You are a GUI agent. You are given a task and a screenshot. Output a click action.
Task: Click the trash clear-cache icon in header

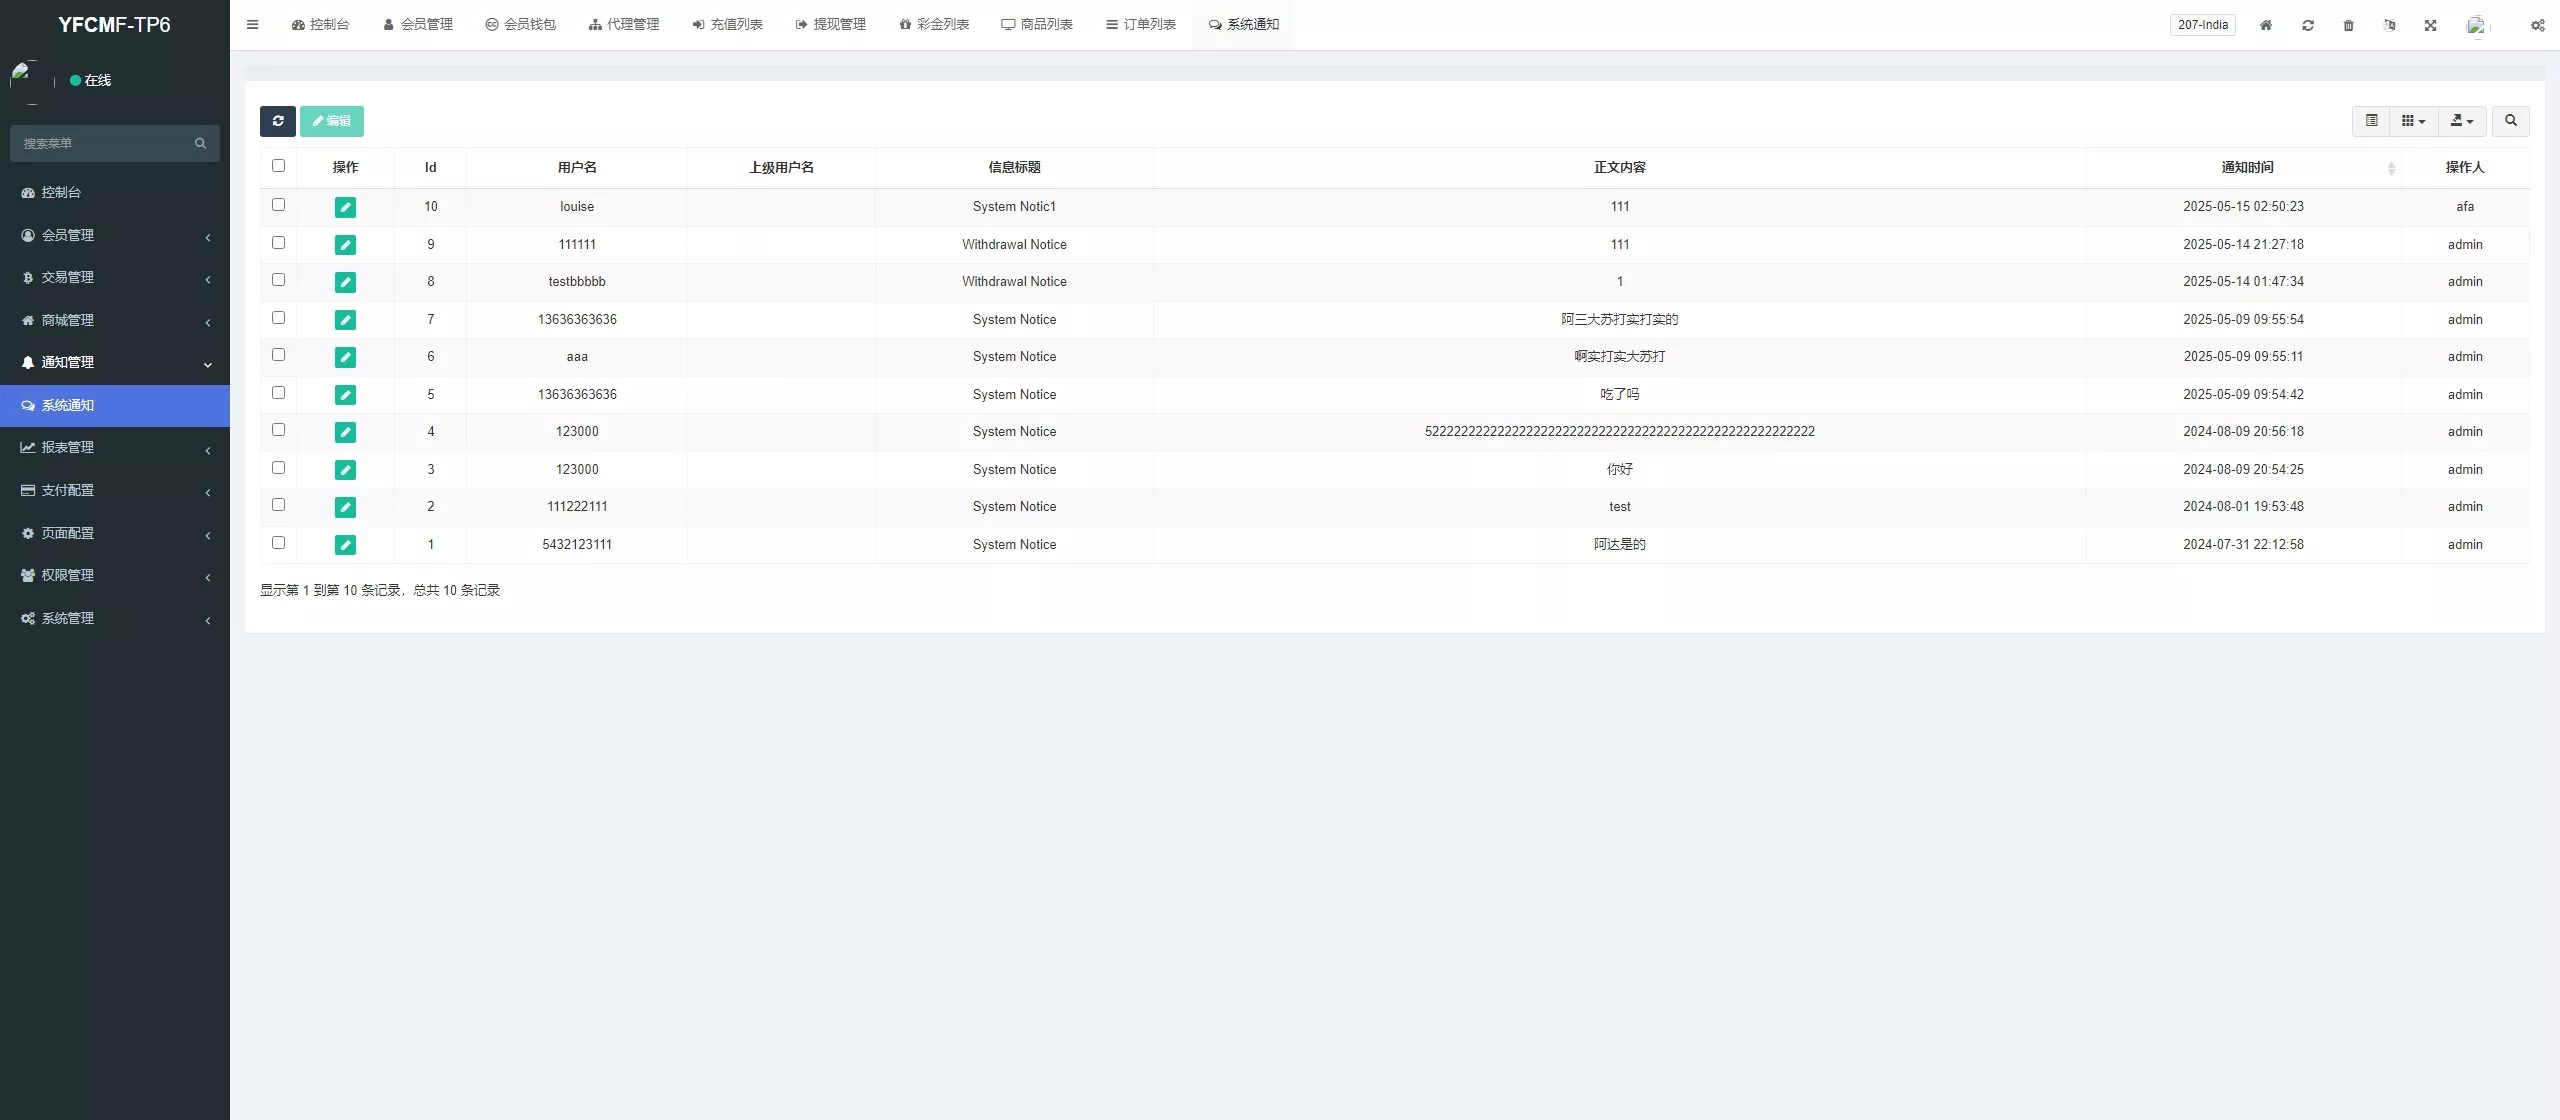click(2348, 25)
